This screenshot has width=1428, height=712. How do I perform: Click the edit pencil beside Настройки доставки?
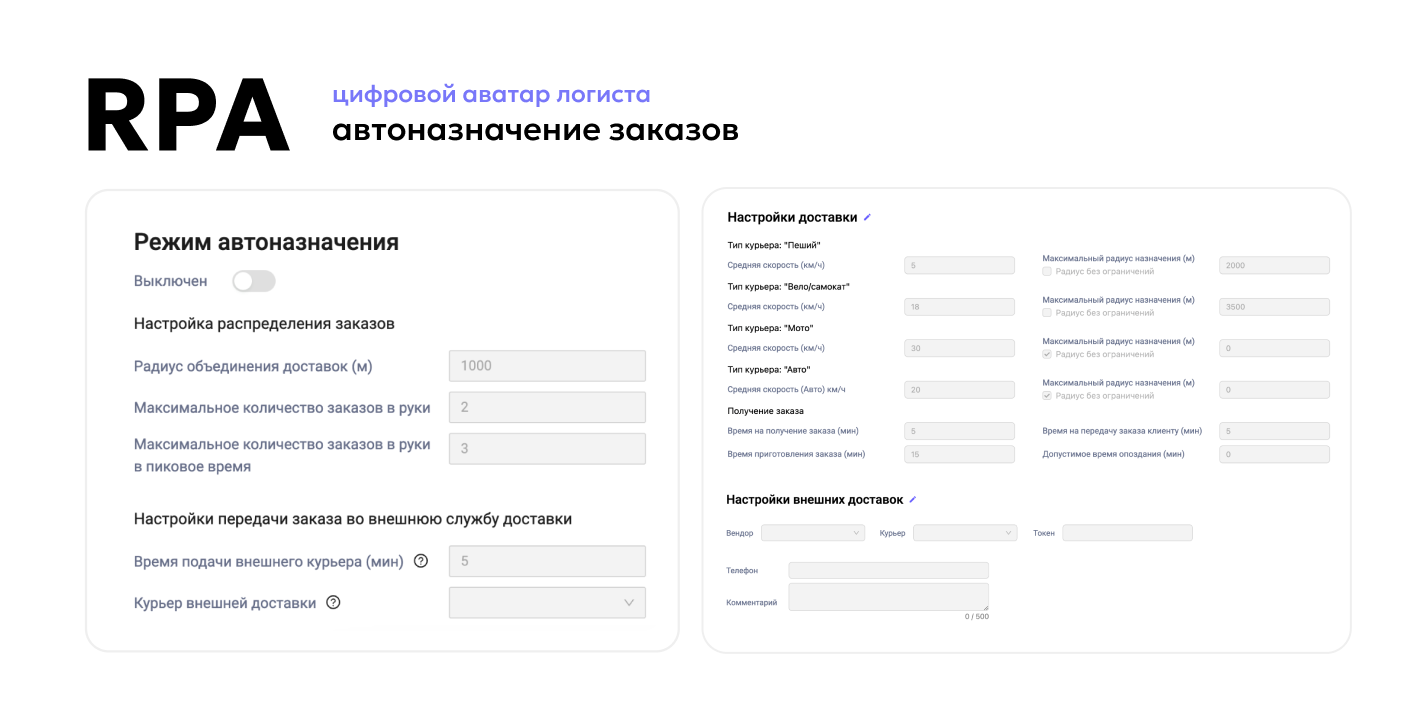point(867,217)
